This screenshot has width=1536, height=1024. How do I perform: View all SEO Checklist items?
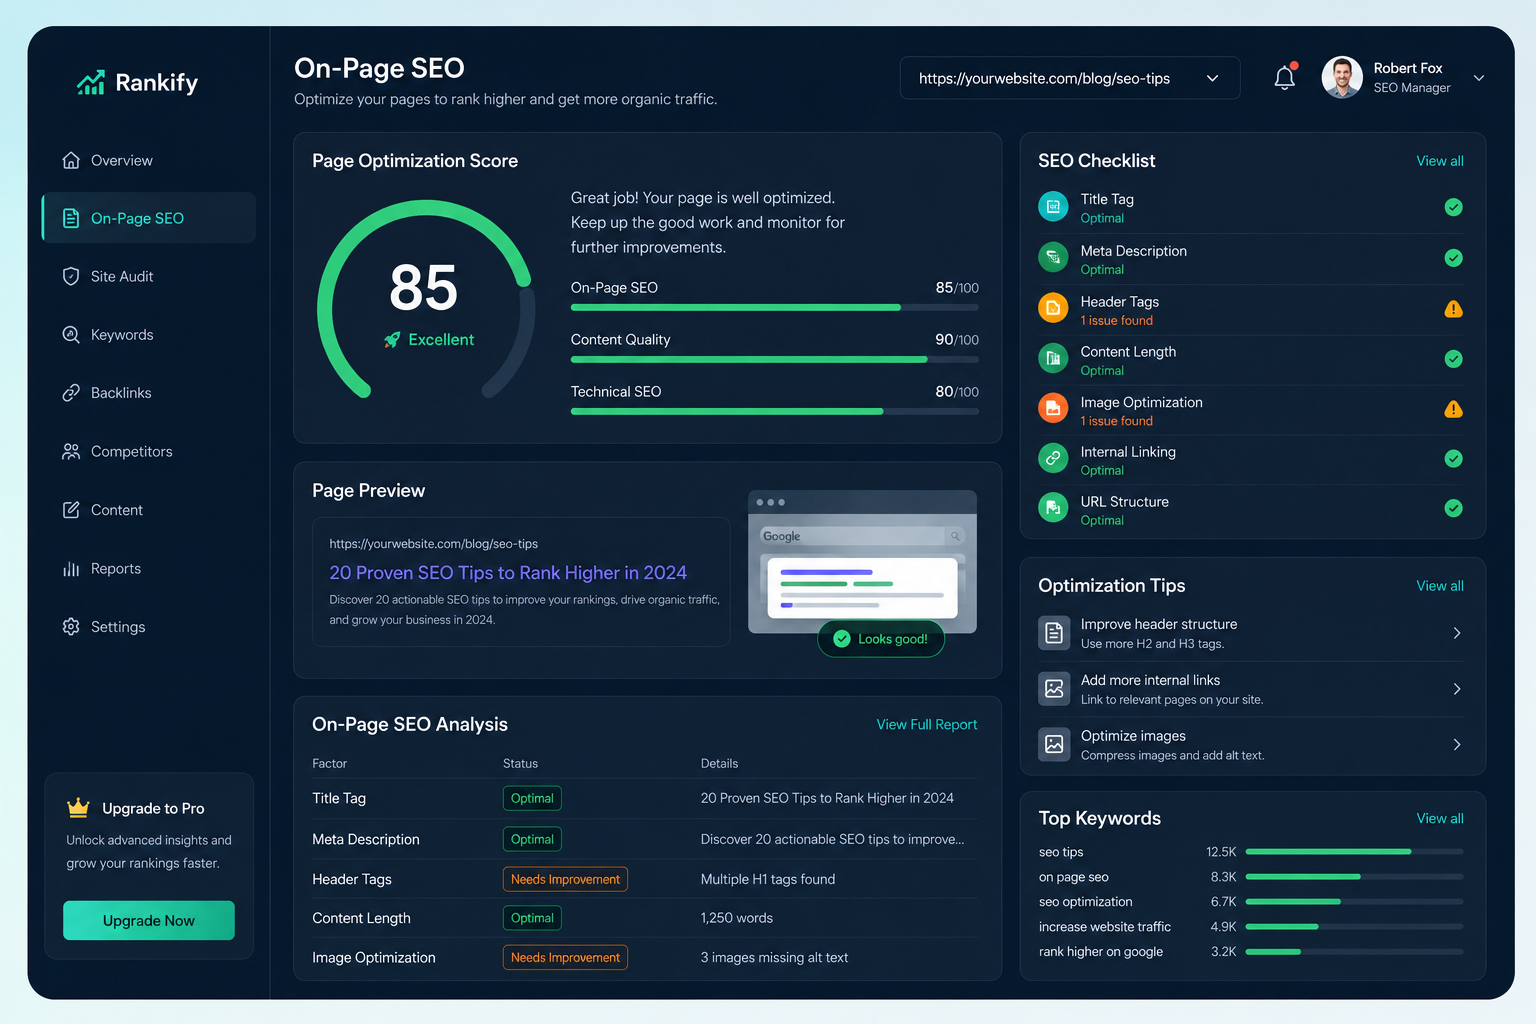point(1440,161)
